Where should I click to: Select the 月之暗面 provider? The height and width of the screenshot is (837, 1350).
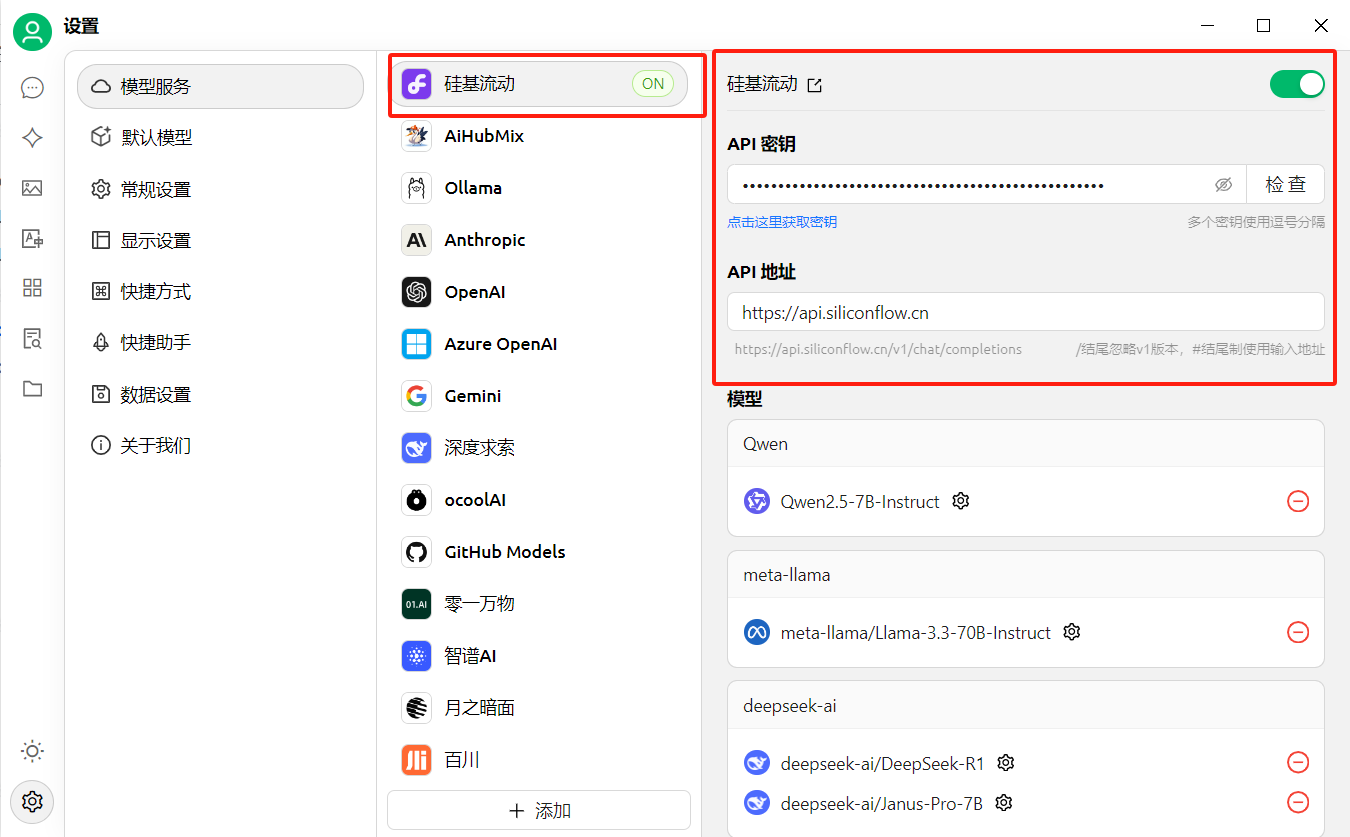pos(539,708)
